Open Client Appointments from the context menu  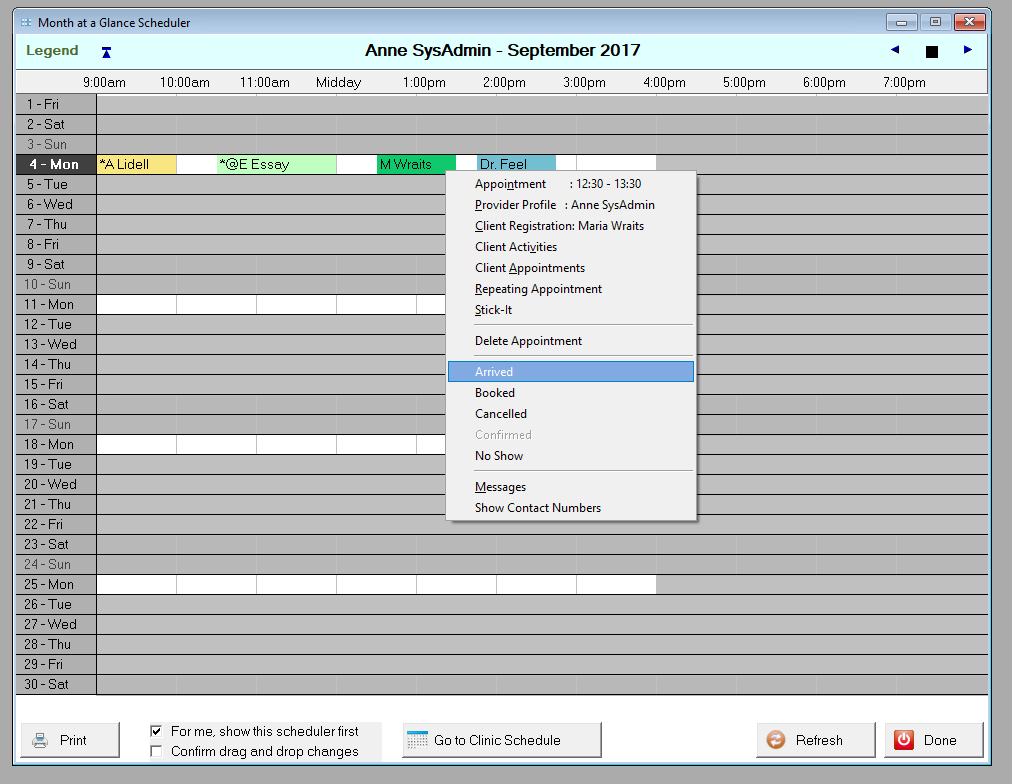528,267
